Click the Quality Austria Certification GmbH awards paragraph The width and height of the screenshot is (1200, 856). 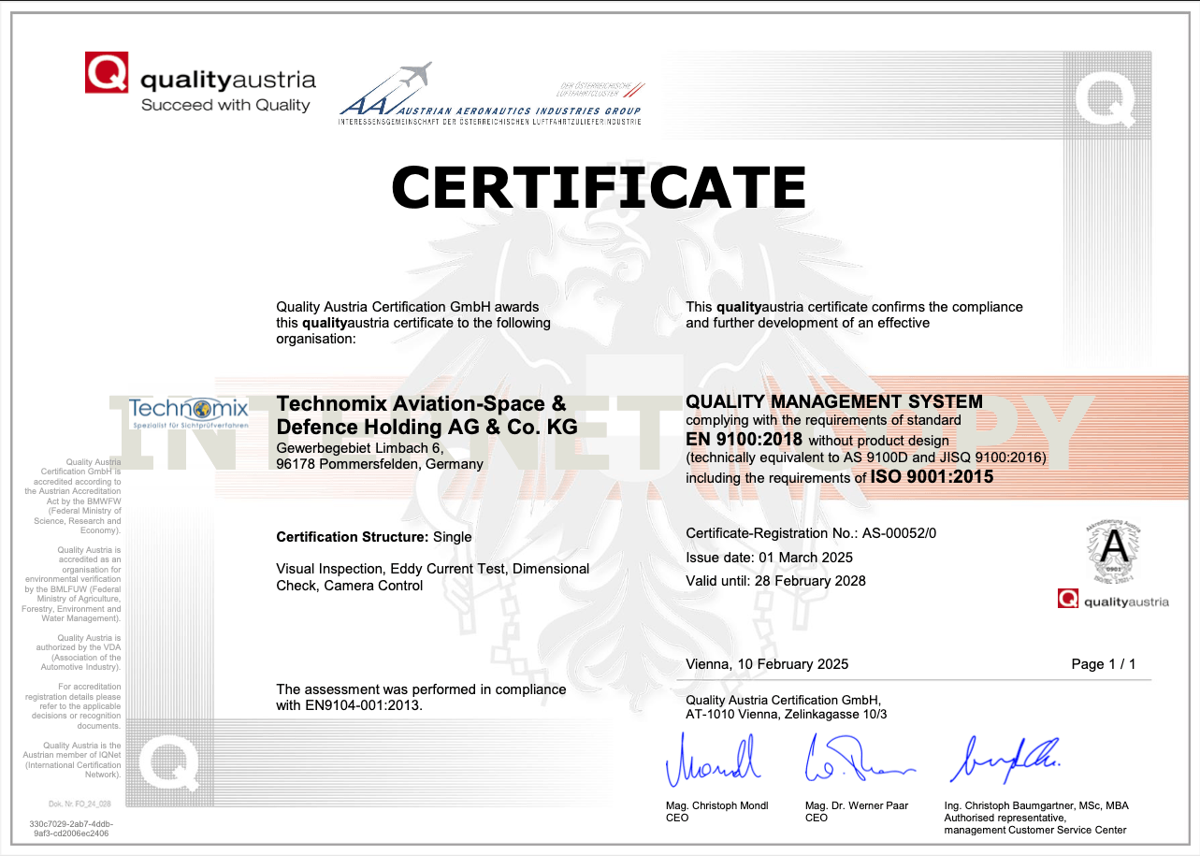coord(413,323)
